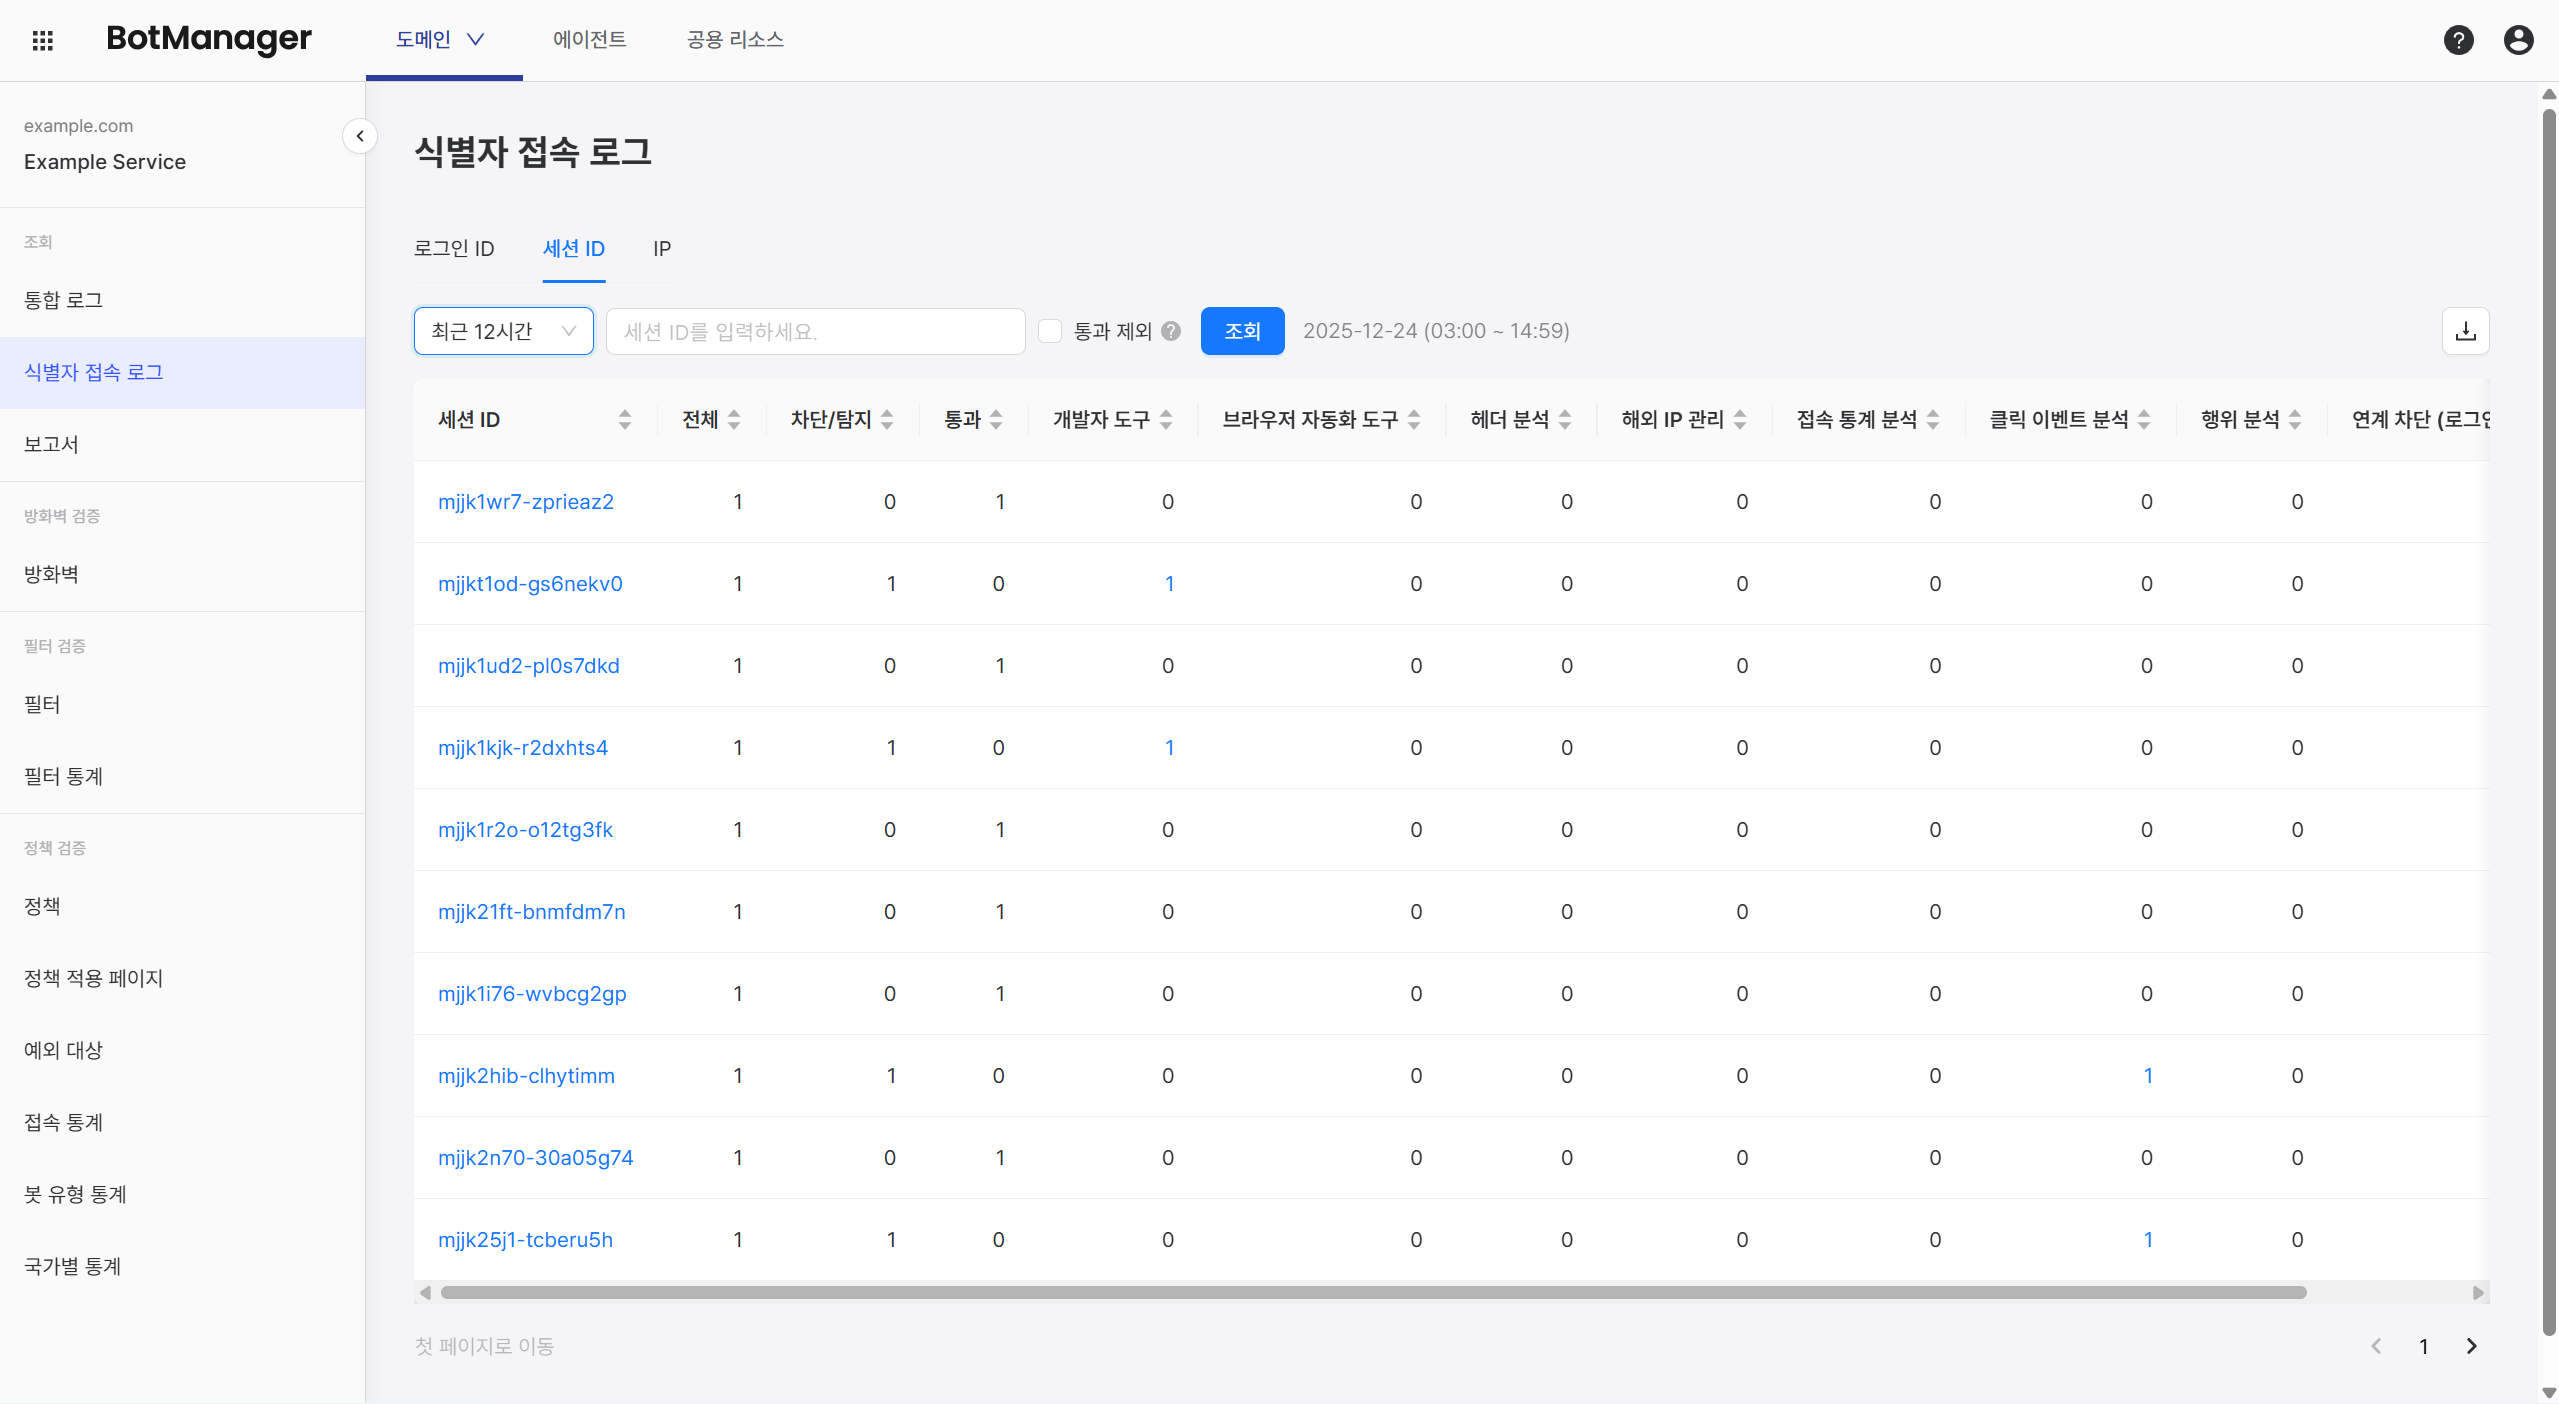Collapse the sidebar with the chevron button
The height and width of the screenshot is (1404, 2559).
[x=360, y=136]
